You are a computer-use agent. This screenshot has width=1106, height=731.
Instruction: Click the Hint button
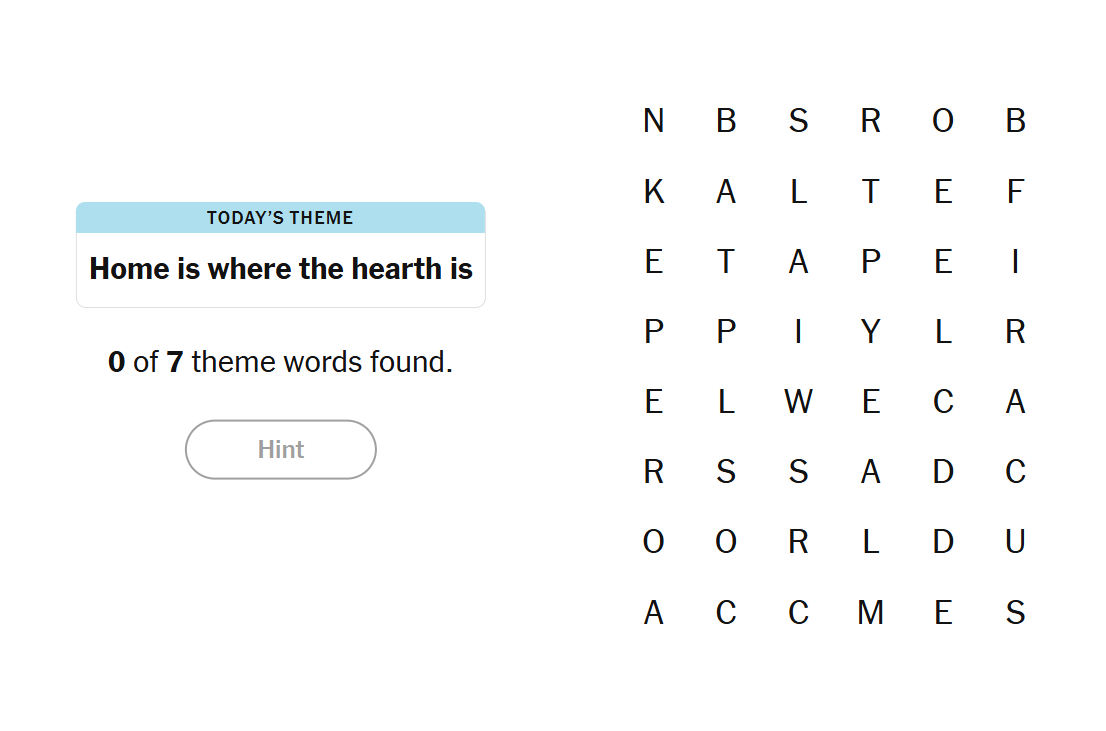coord(281,450)
